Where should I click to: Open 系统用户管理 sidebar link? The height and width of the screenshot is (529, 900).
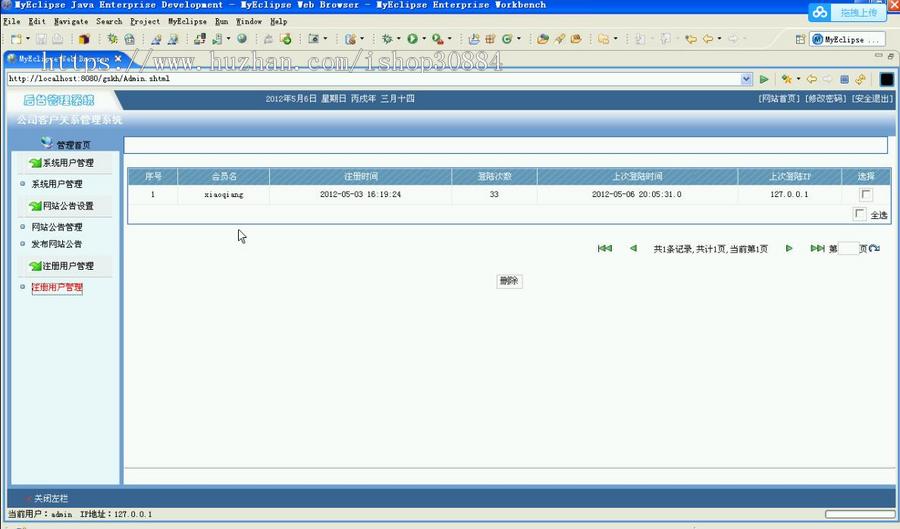point(57,184)
